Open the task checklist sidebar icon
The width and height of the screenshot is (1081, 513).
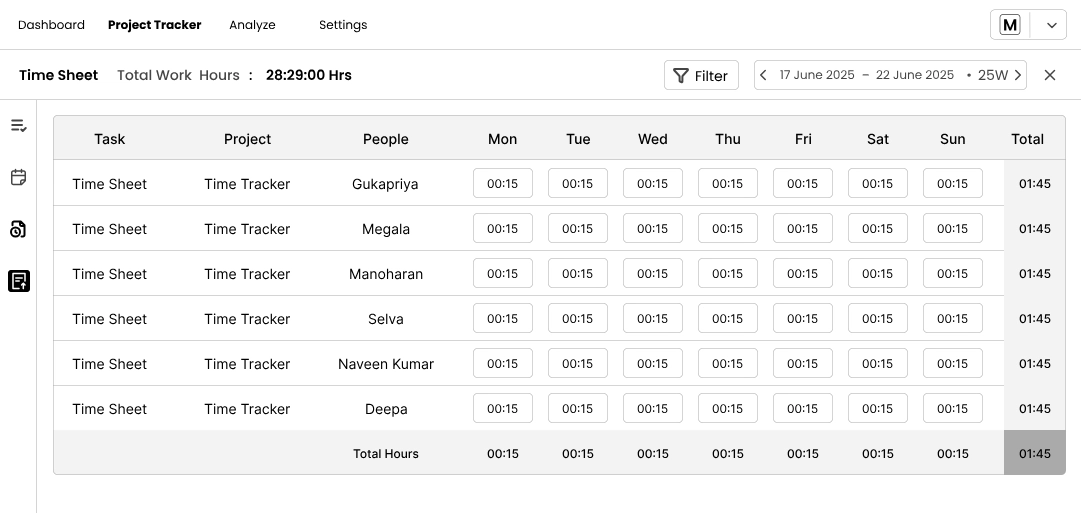tap(18, 126)
